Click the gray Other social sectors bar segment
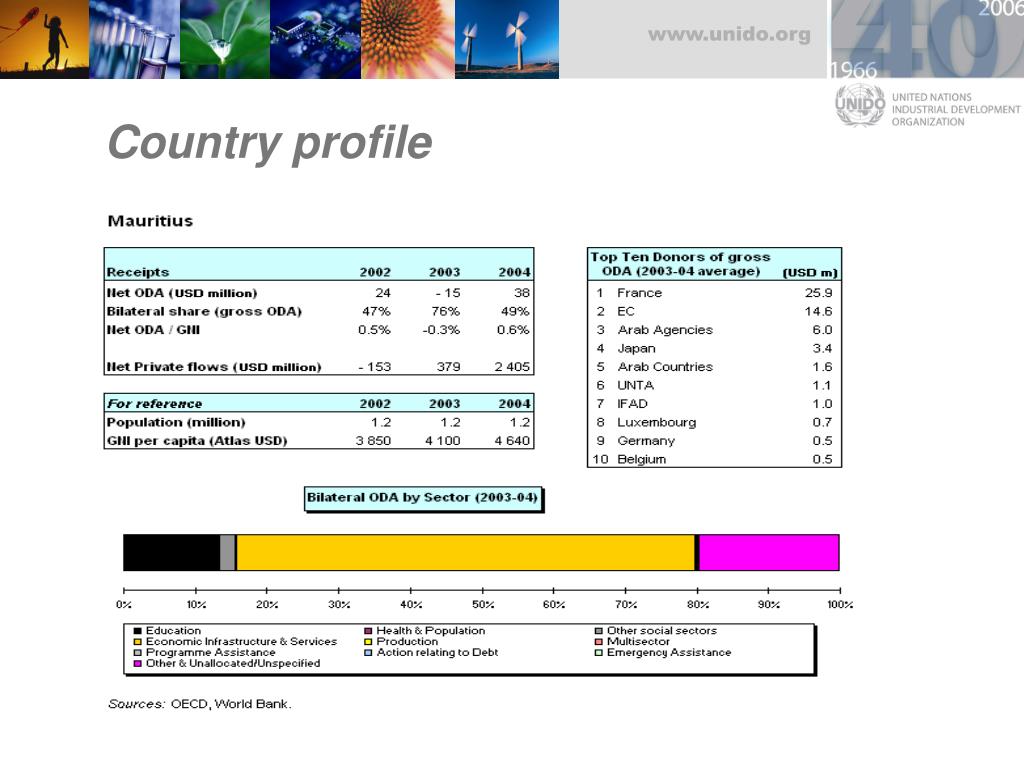The width and height of the screenshot is (1024, 768). pos(228,552)
